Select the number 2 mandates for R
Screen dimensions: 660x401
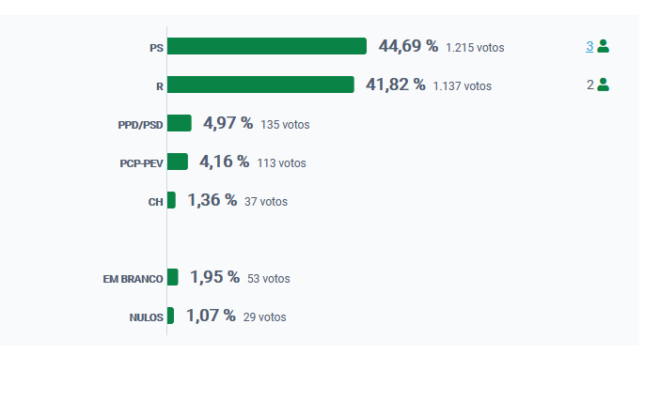tap(590, 85)
